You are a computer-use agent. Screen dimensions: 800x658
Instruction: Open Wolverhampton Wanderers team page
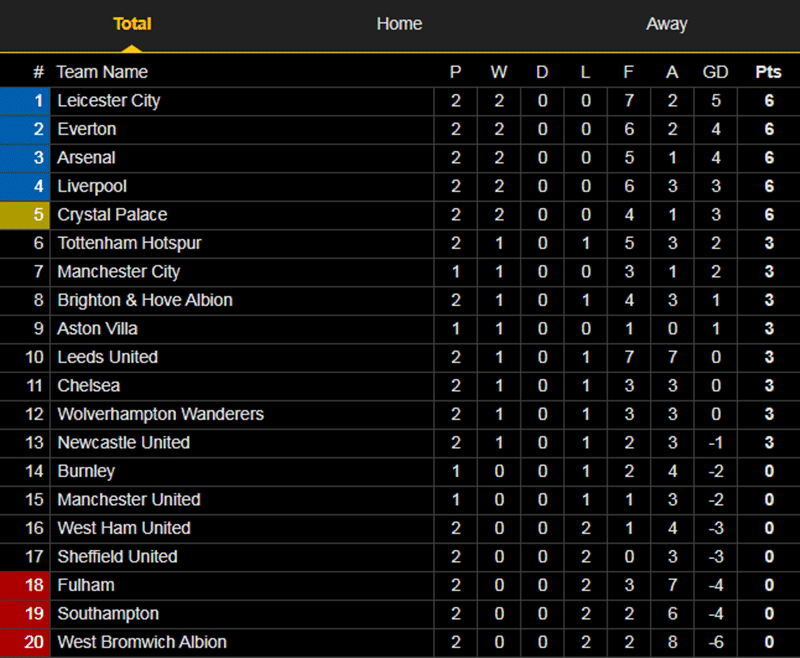tap(160, 414)
